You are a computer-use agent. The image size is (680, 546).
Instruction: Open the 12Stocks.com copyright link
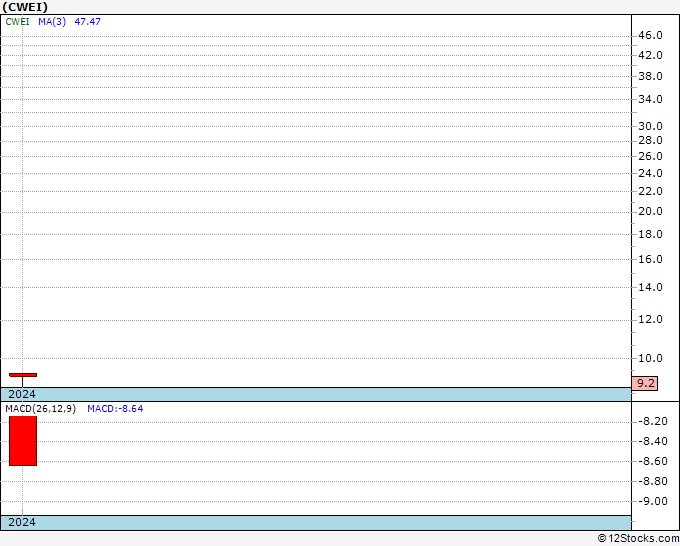(x=638, y=539)
